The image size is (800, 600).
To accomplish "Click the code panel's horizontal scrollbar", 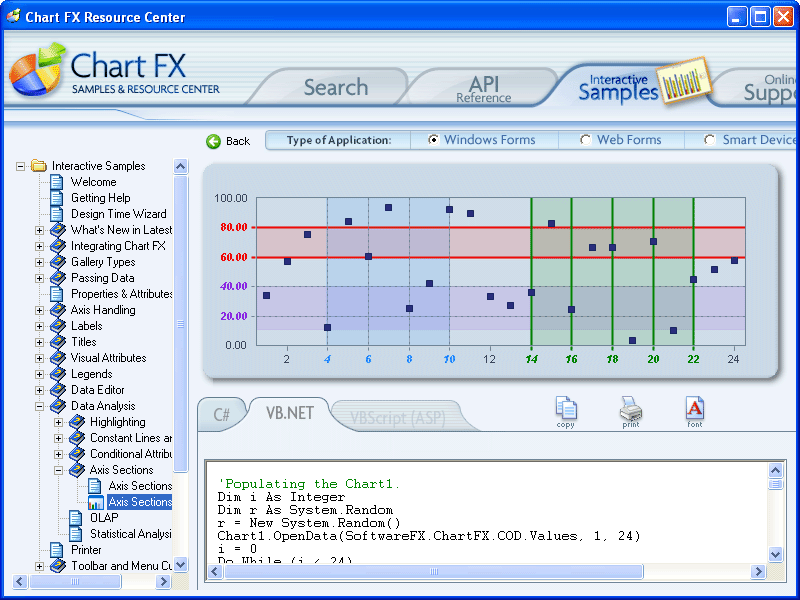I will click(x=430, y=572).
